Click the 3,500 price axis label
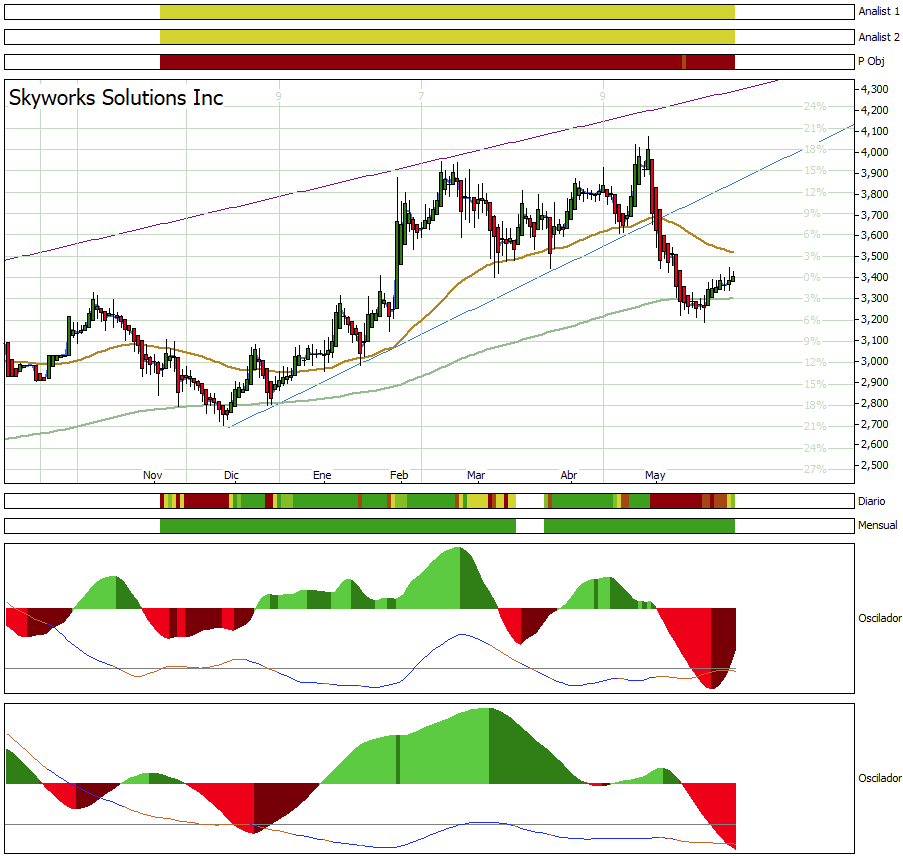903x856 pixels. [875, 256]
